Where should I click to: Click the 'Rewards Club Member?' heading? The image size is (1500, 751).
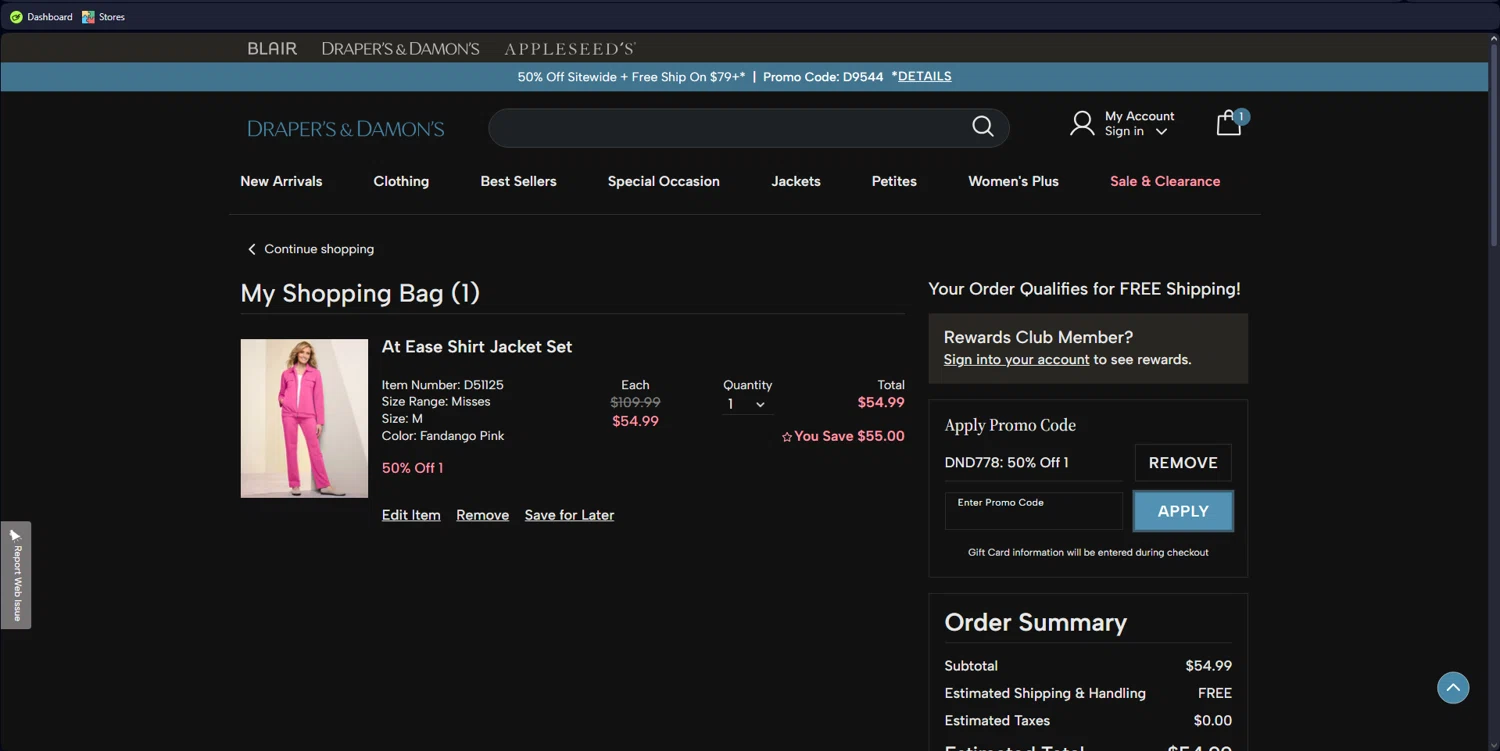1038,337
